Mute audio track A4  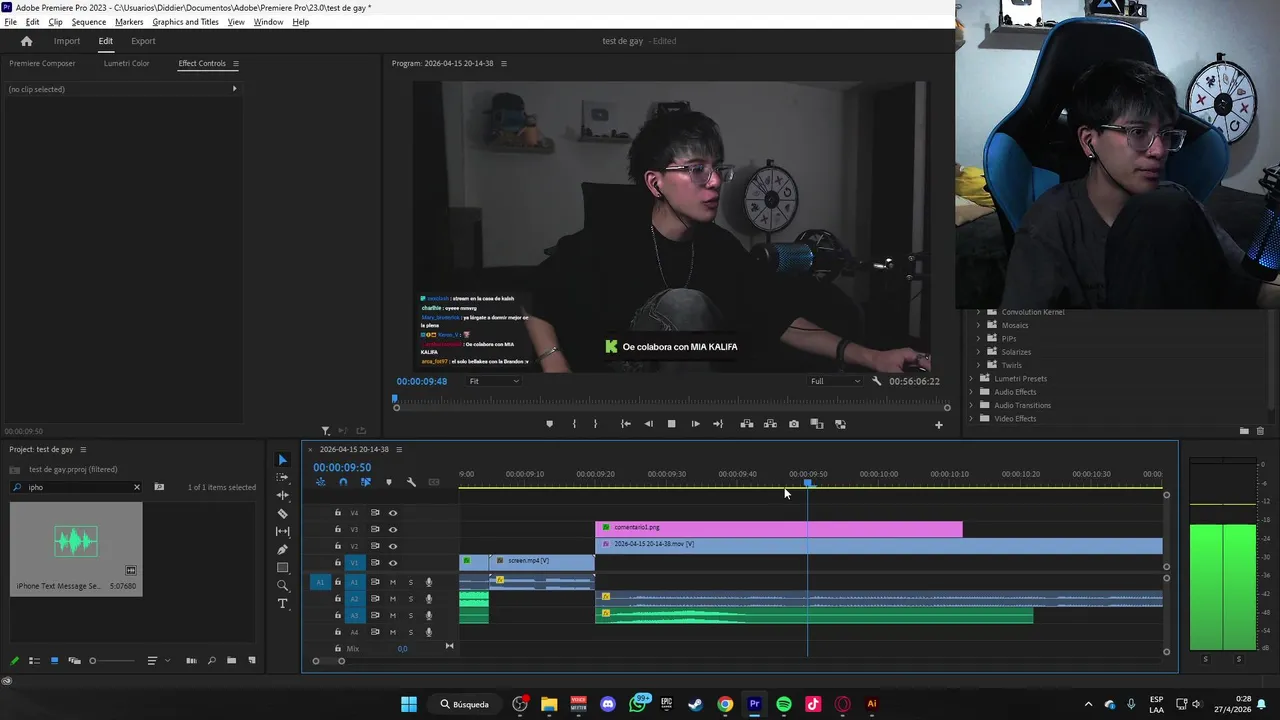click(x=393, y=632)
